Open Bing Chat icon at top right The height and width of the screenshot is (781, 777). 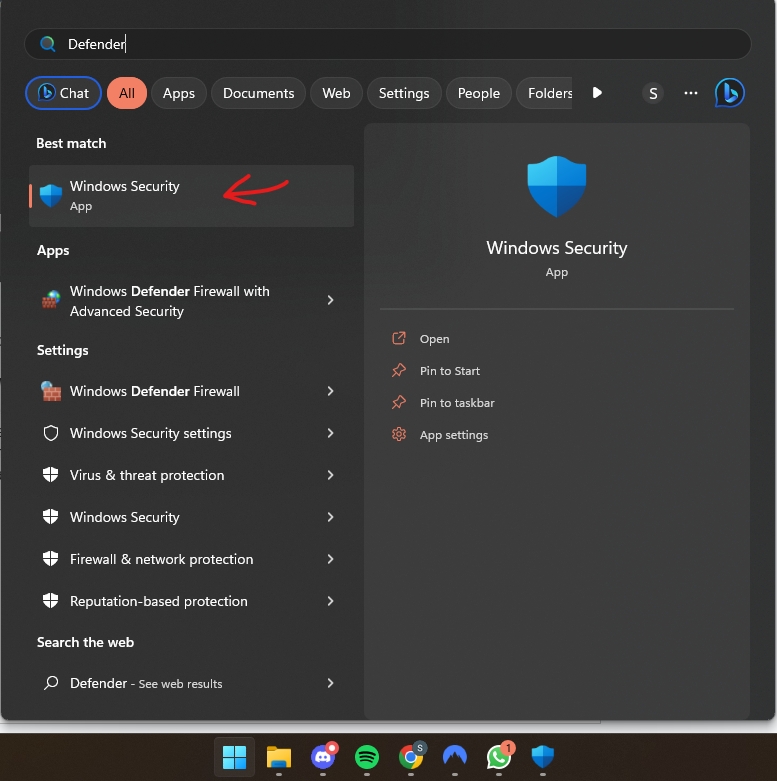729,93
